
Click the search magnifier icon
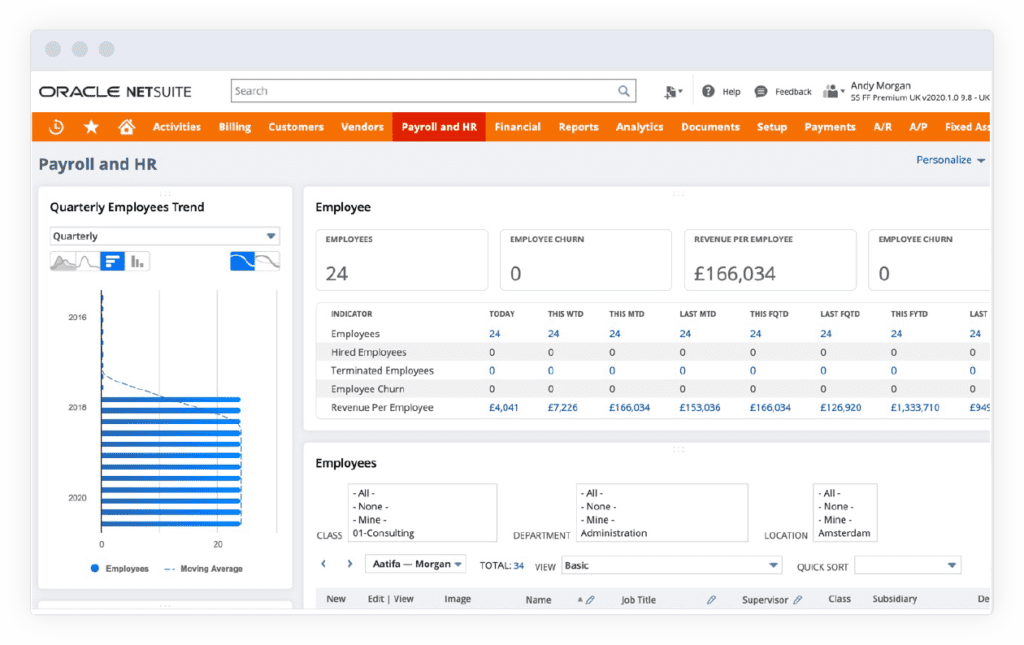click(624, 91)
